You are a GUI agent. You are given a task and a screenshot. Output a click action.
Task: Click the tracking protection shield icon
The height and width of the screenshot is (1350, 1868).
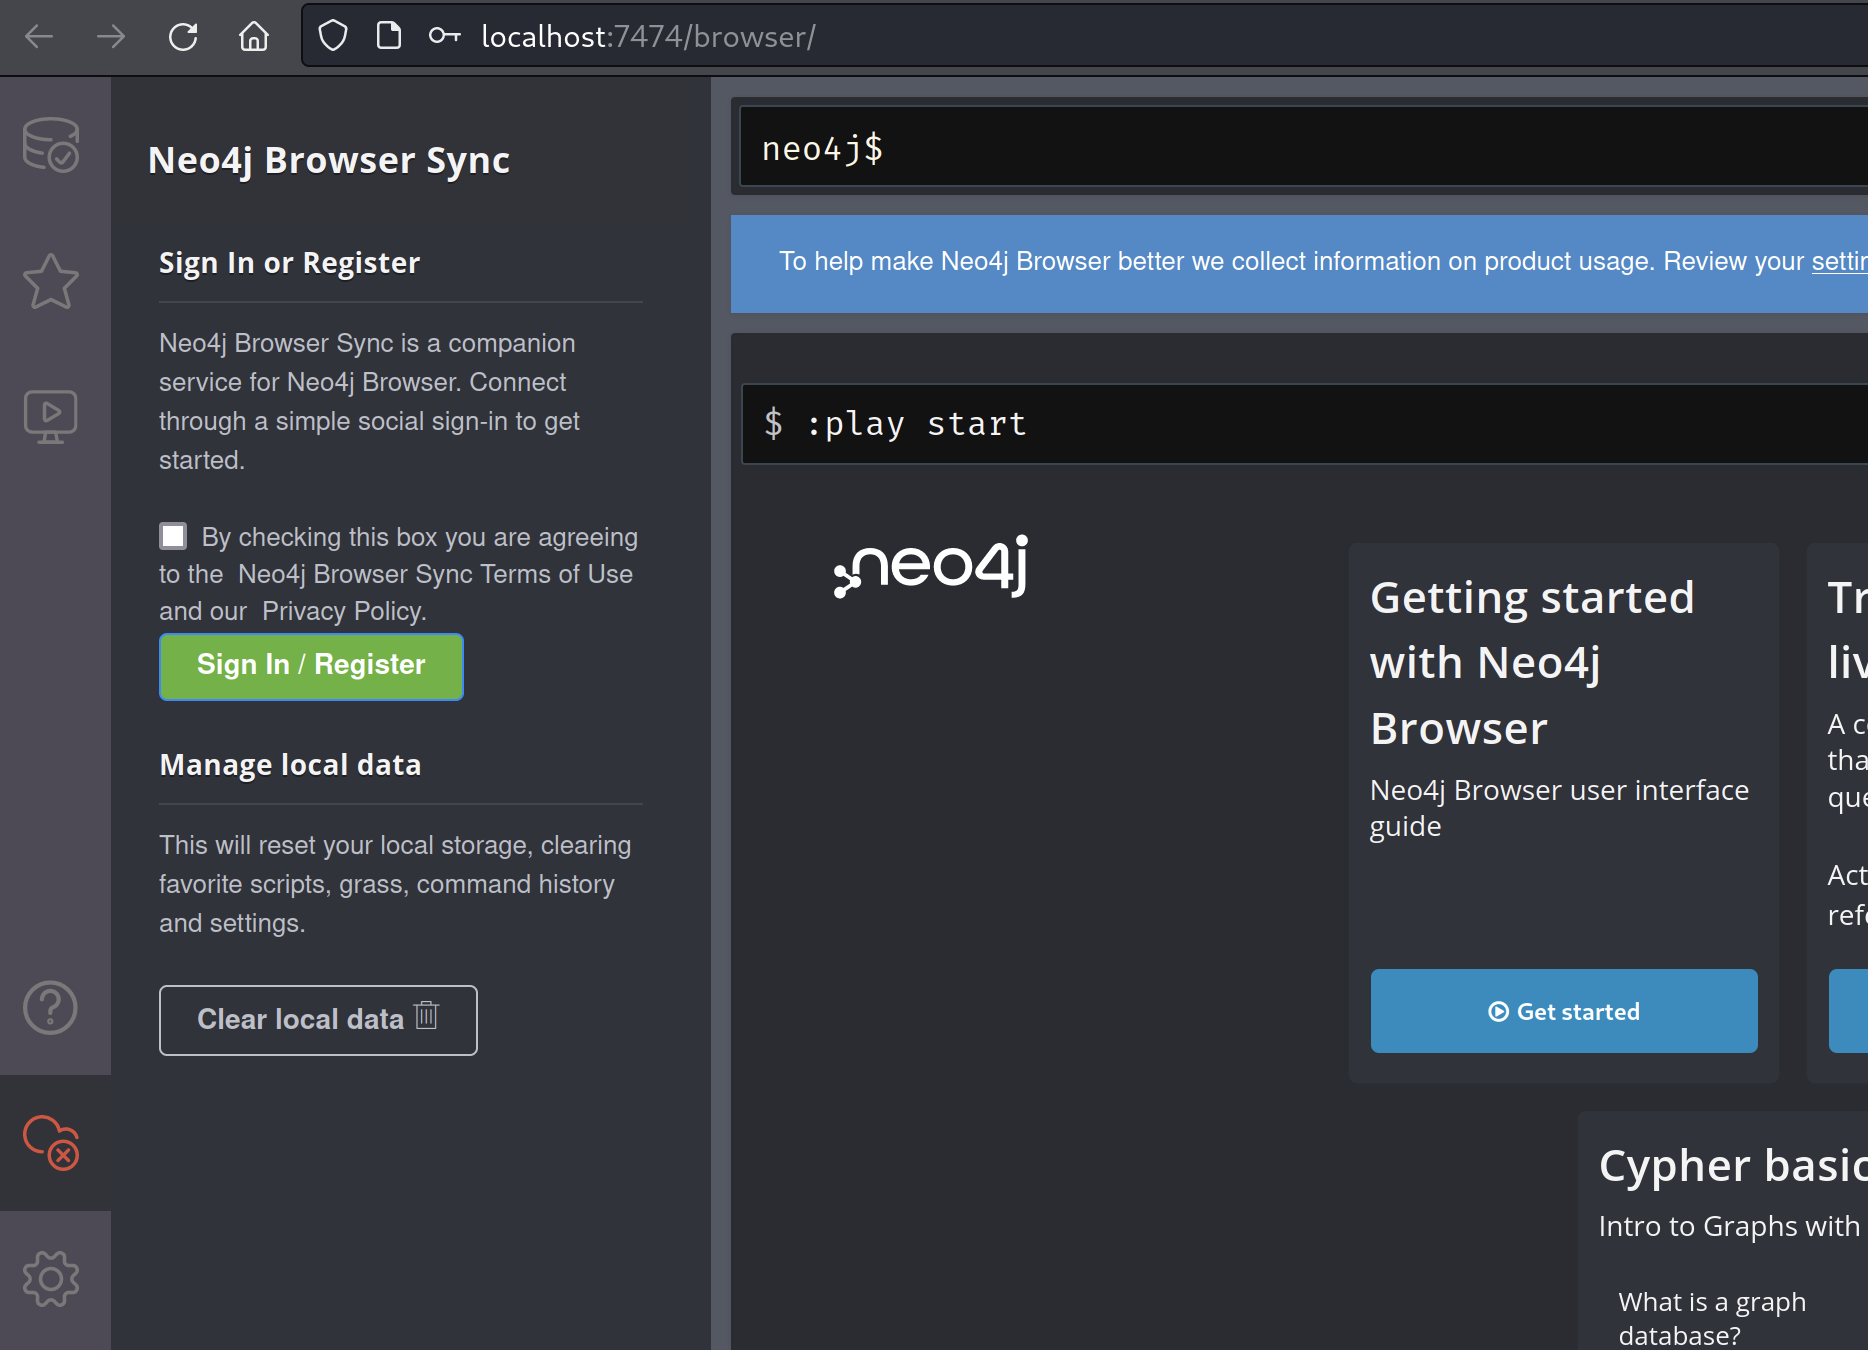click(x=333, y=37)
